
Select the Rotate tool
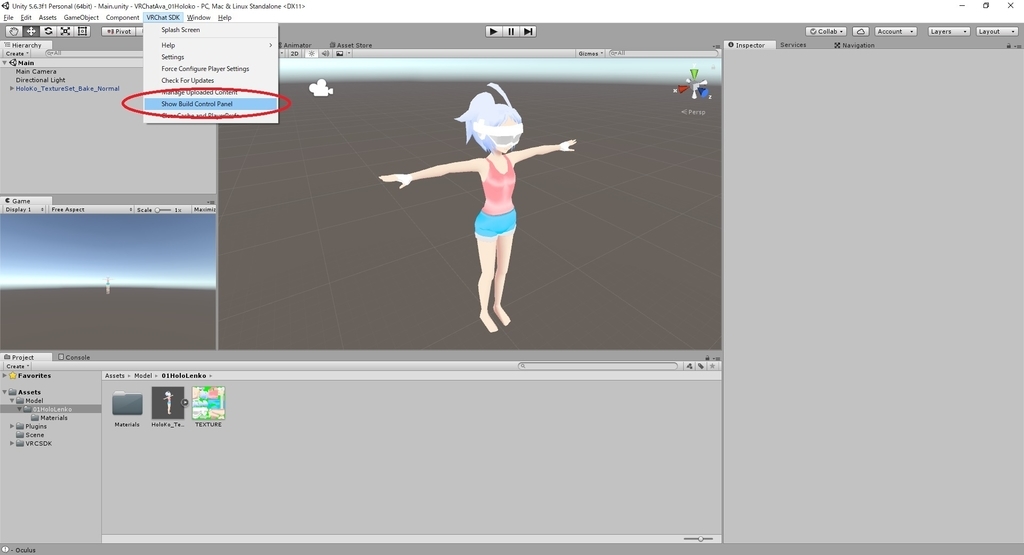click(x=48, y=31)
